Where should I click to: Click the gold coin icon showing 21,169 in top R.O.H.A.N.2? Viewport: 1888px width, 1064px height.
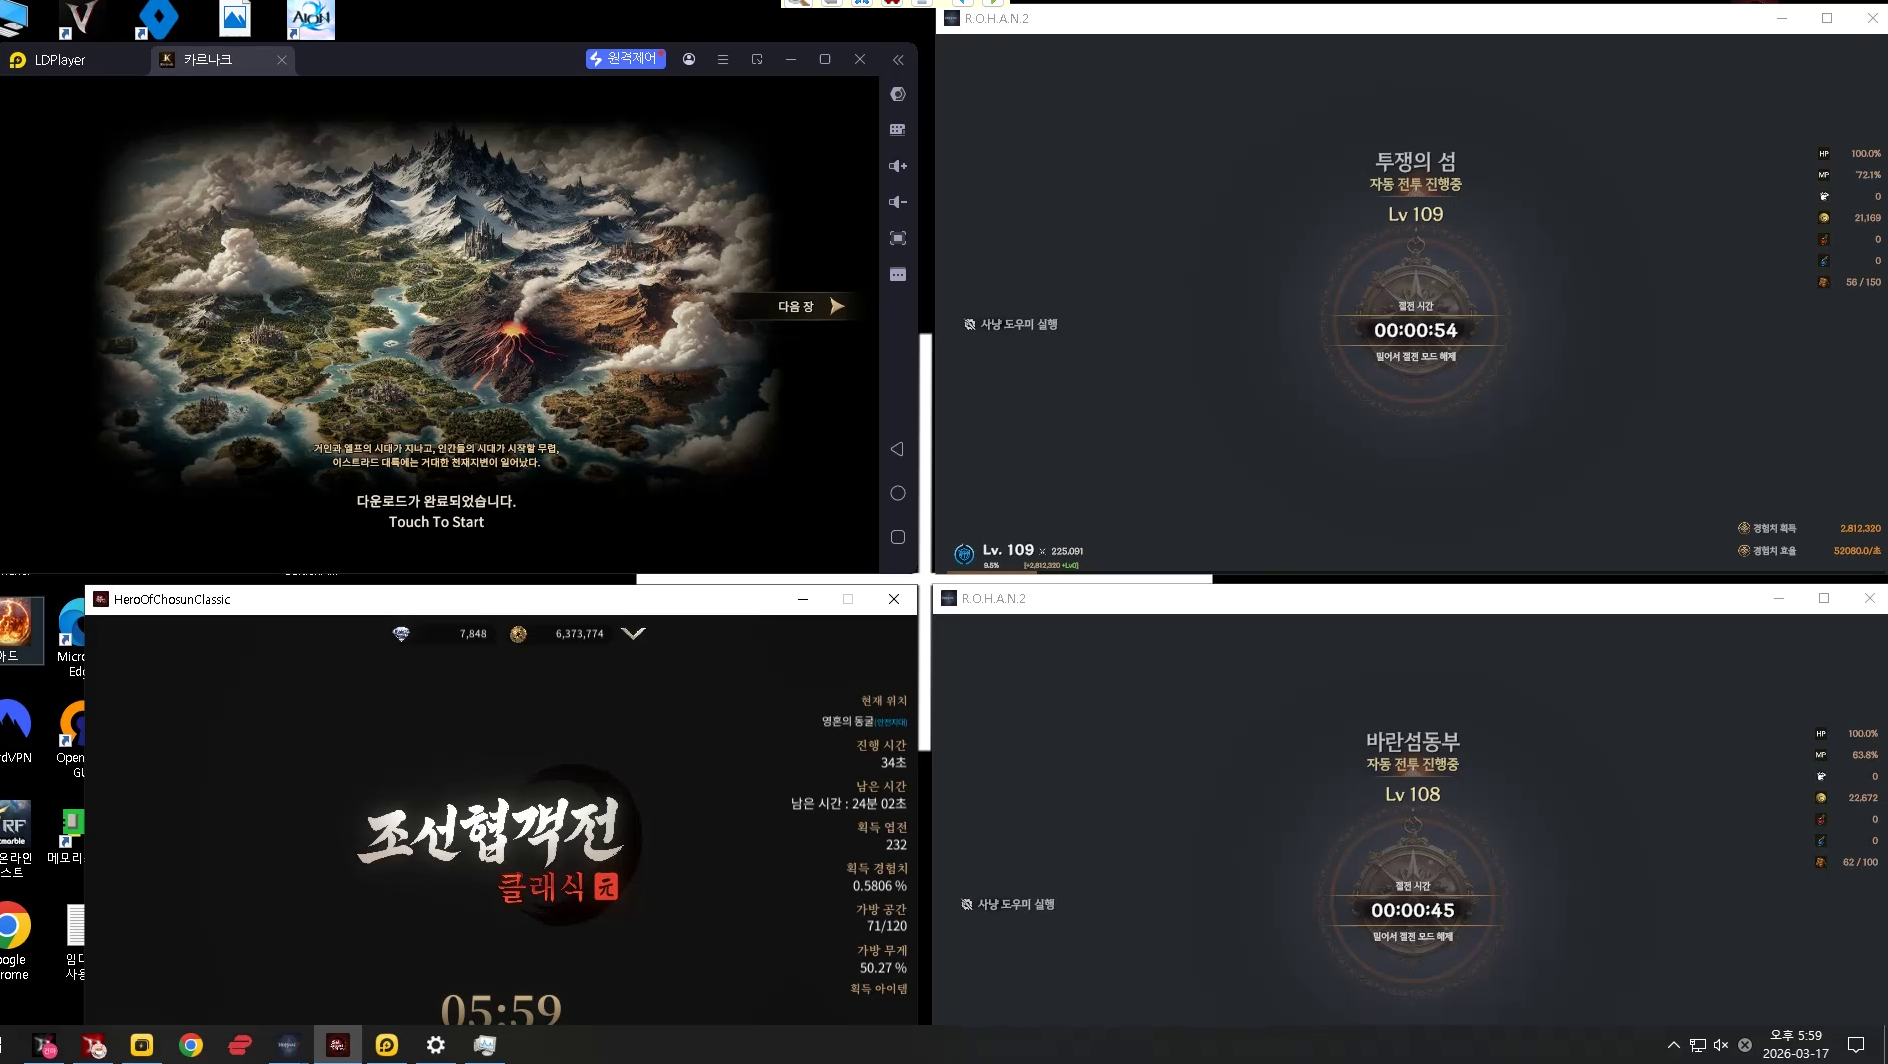(1824, 218)
